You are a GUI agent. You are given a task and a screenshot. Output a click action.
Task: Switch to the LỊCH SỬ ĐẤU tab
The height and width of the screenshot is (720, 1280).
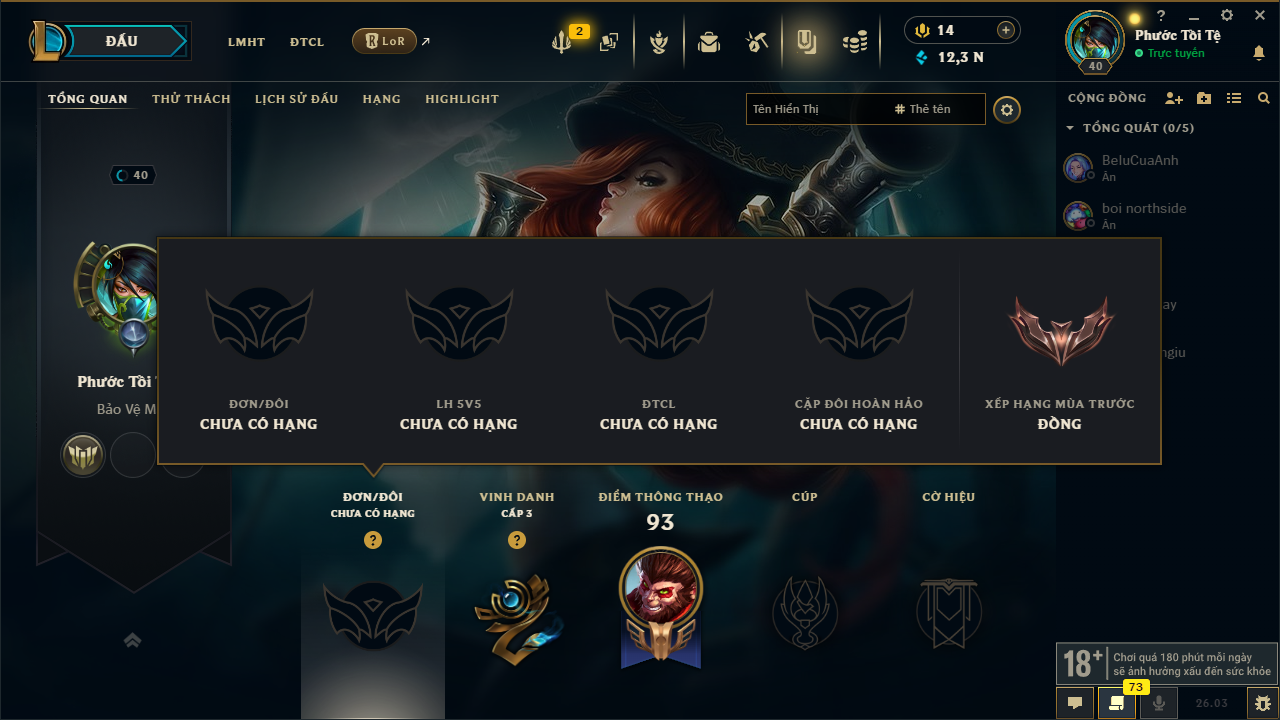[296, 99]
